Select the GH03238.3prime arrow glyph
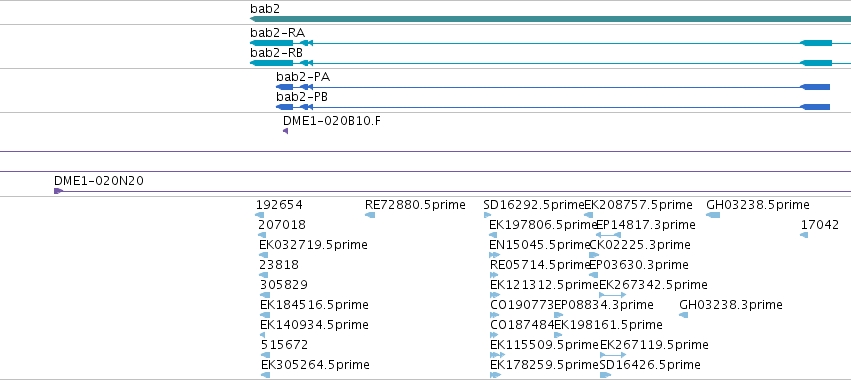The image size is (851, 380). [x=684, y=315]
